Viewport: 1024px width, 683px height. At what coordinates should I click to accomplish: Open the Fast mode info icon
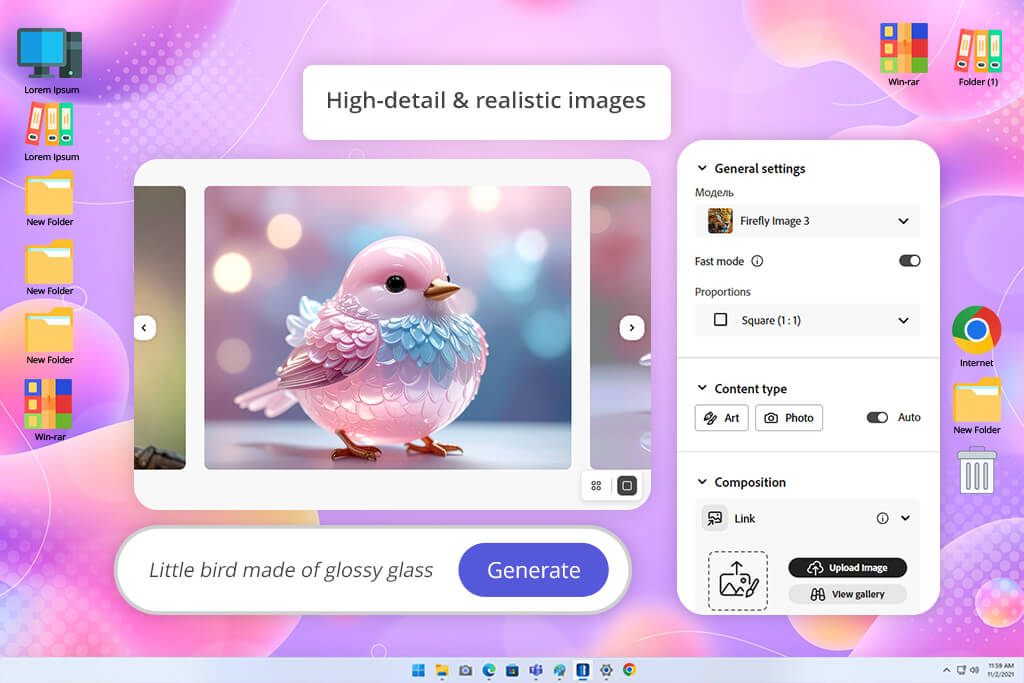tap(757, 261)
